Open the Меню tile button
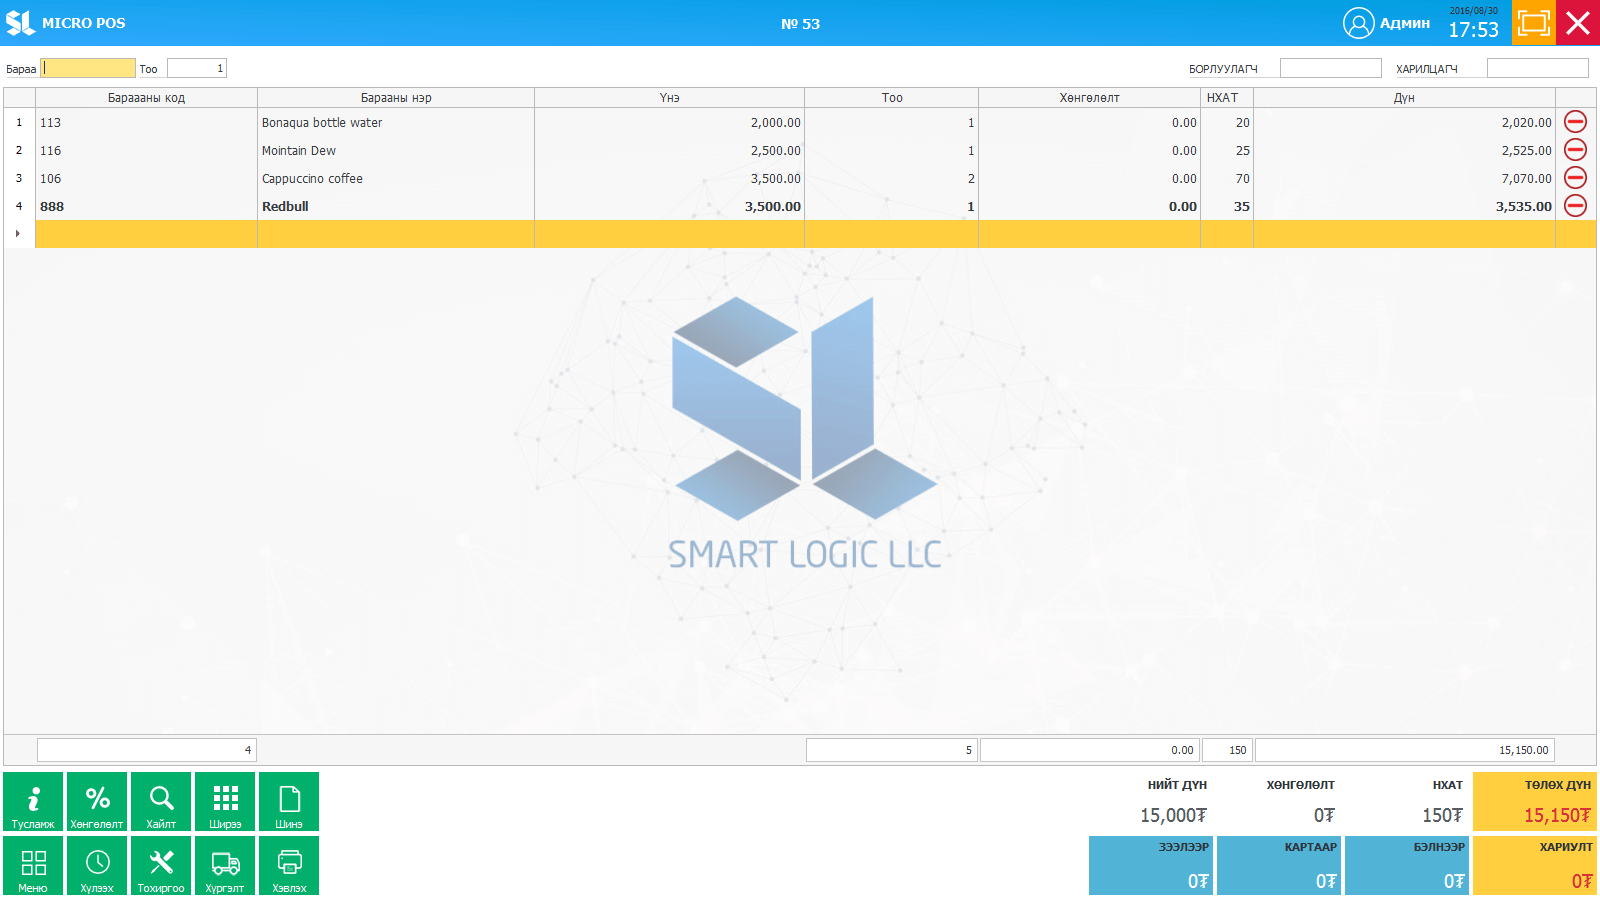The image size is (1600, 900). tap(33, 865)
